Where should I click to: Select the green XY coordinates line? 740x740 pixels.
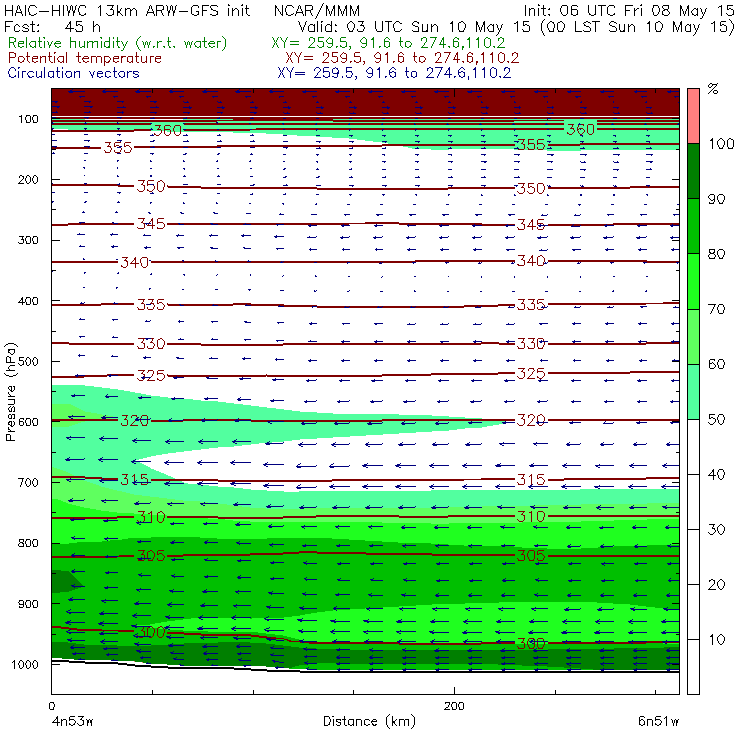[x=388, y=43]
